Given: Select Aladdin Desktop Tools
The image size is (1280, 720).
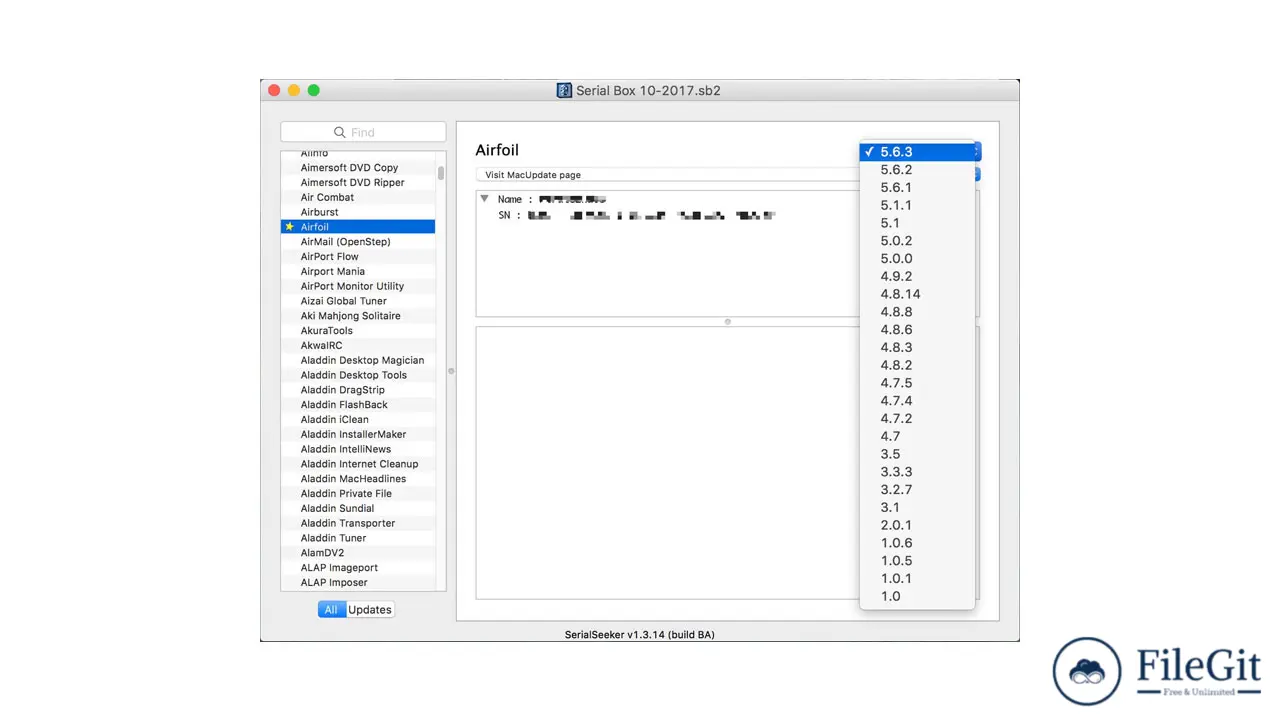Looking at the screenshot, I should point(358,375).
